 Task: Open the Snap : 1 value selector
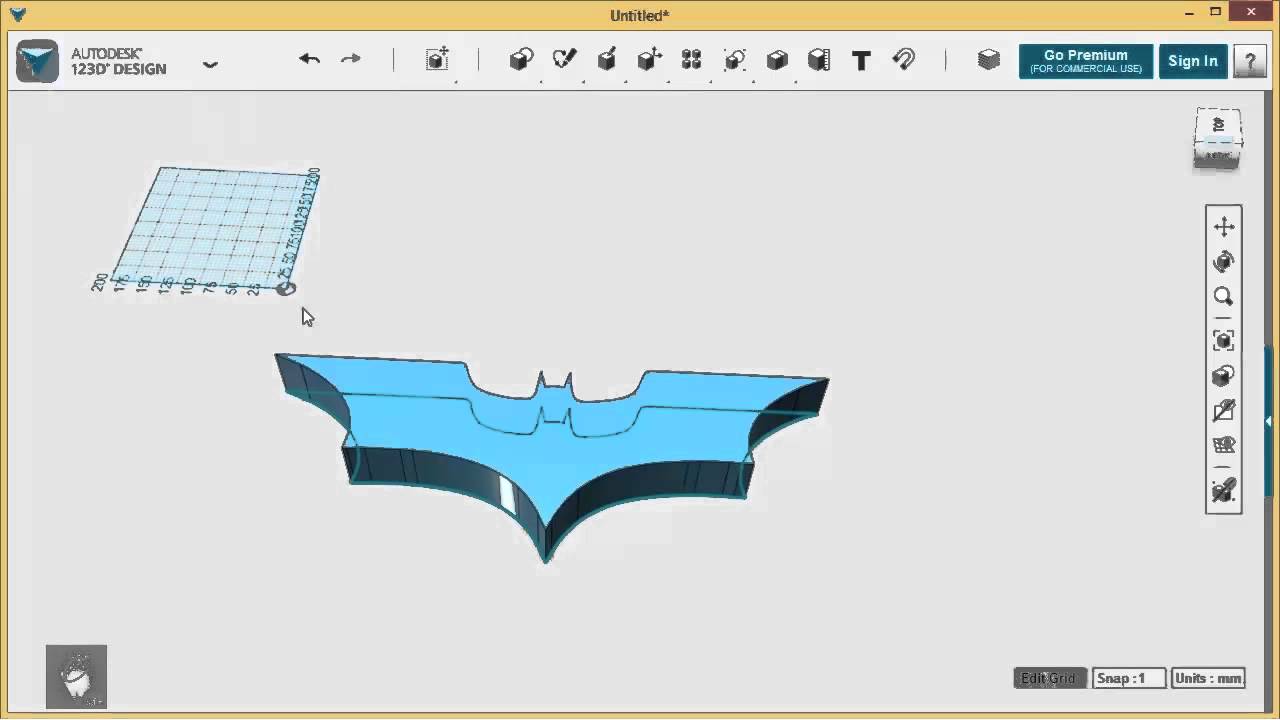tap(1128, 678)
